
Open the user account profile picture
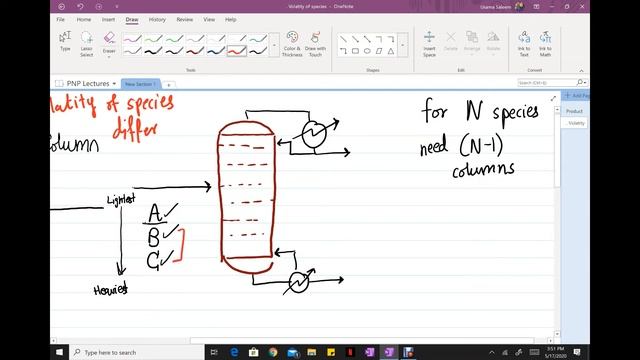pyautogui.click(x=519, y=7)
